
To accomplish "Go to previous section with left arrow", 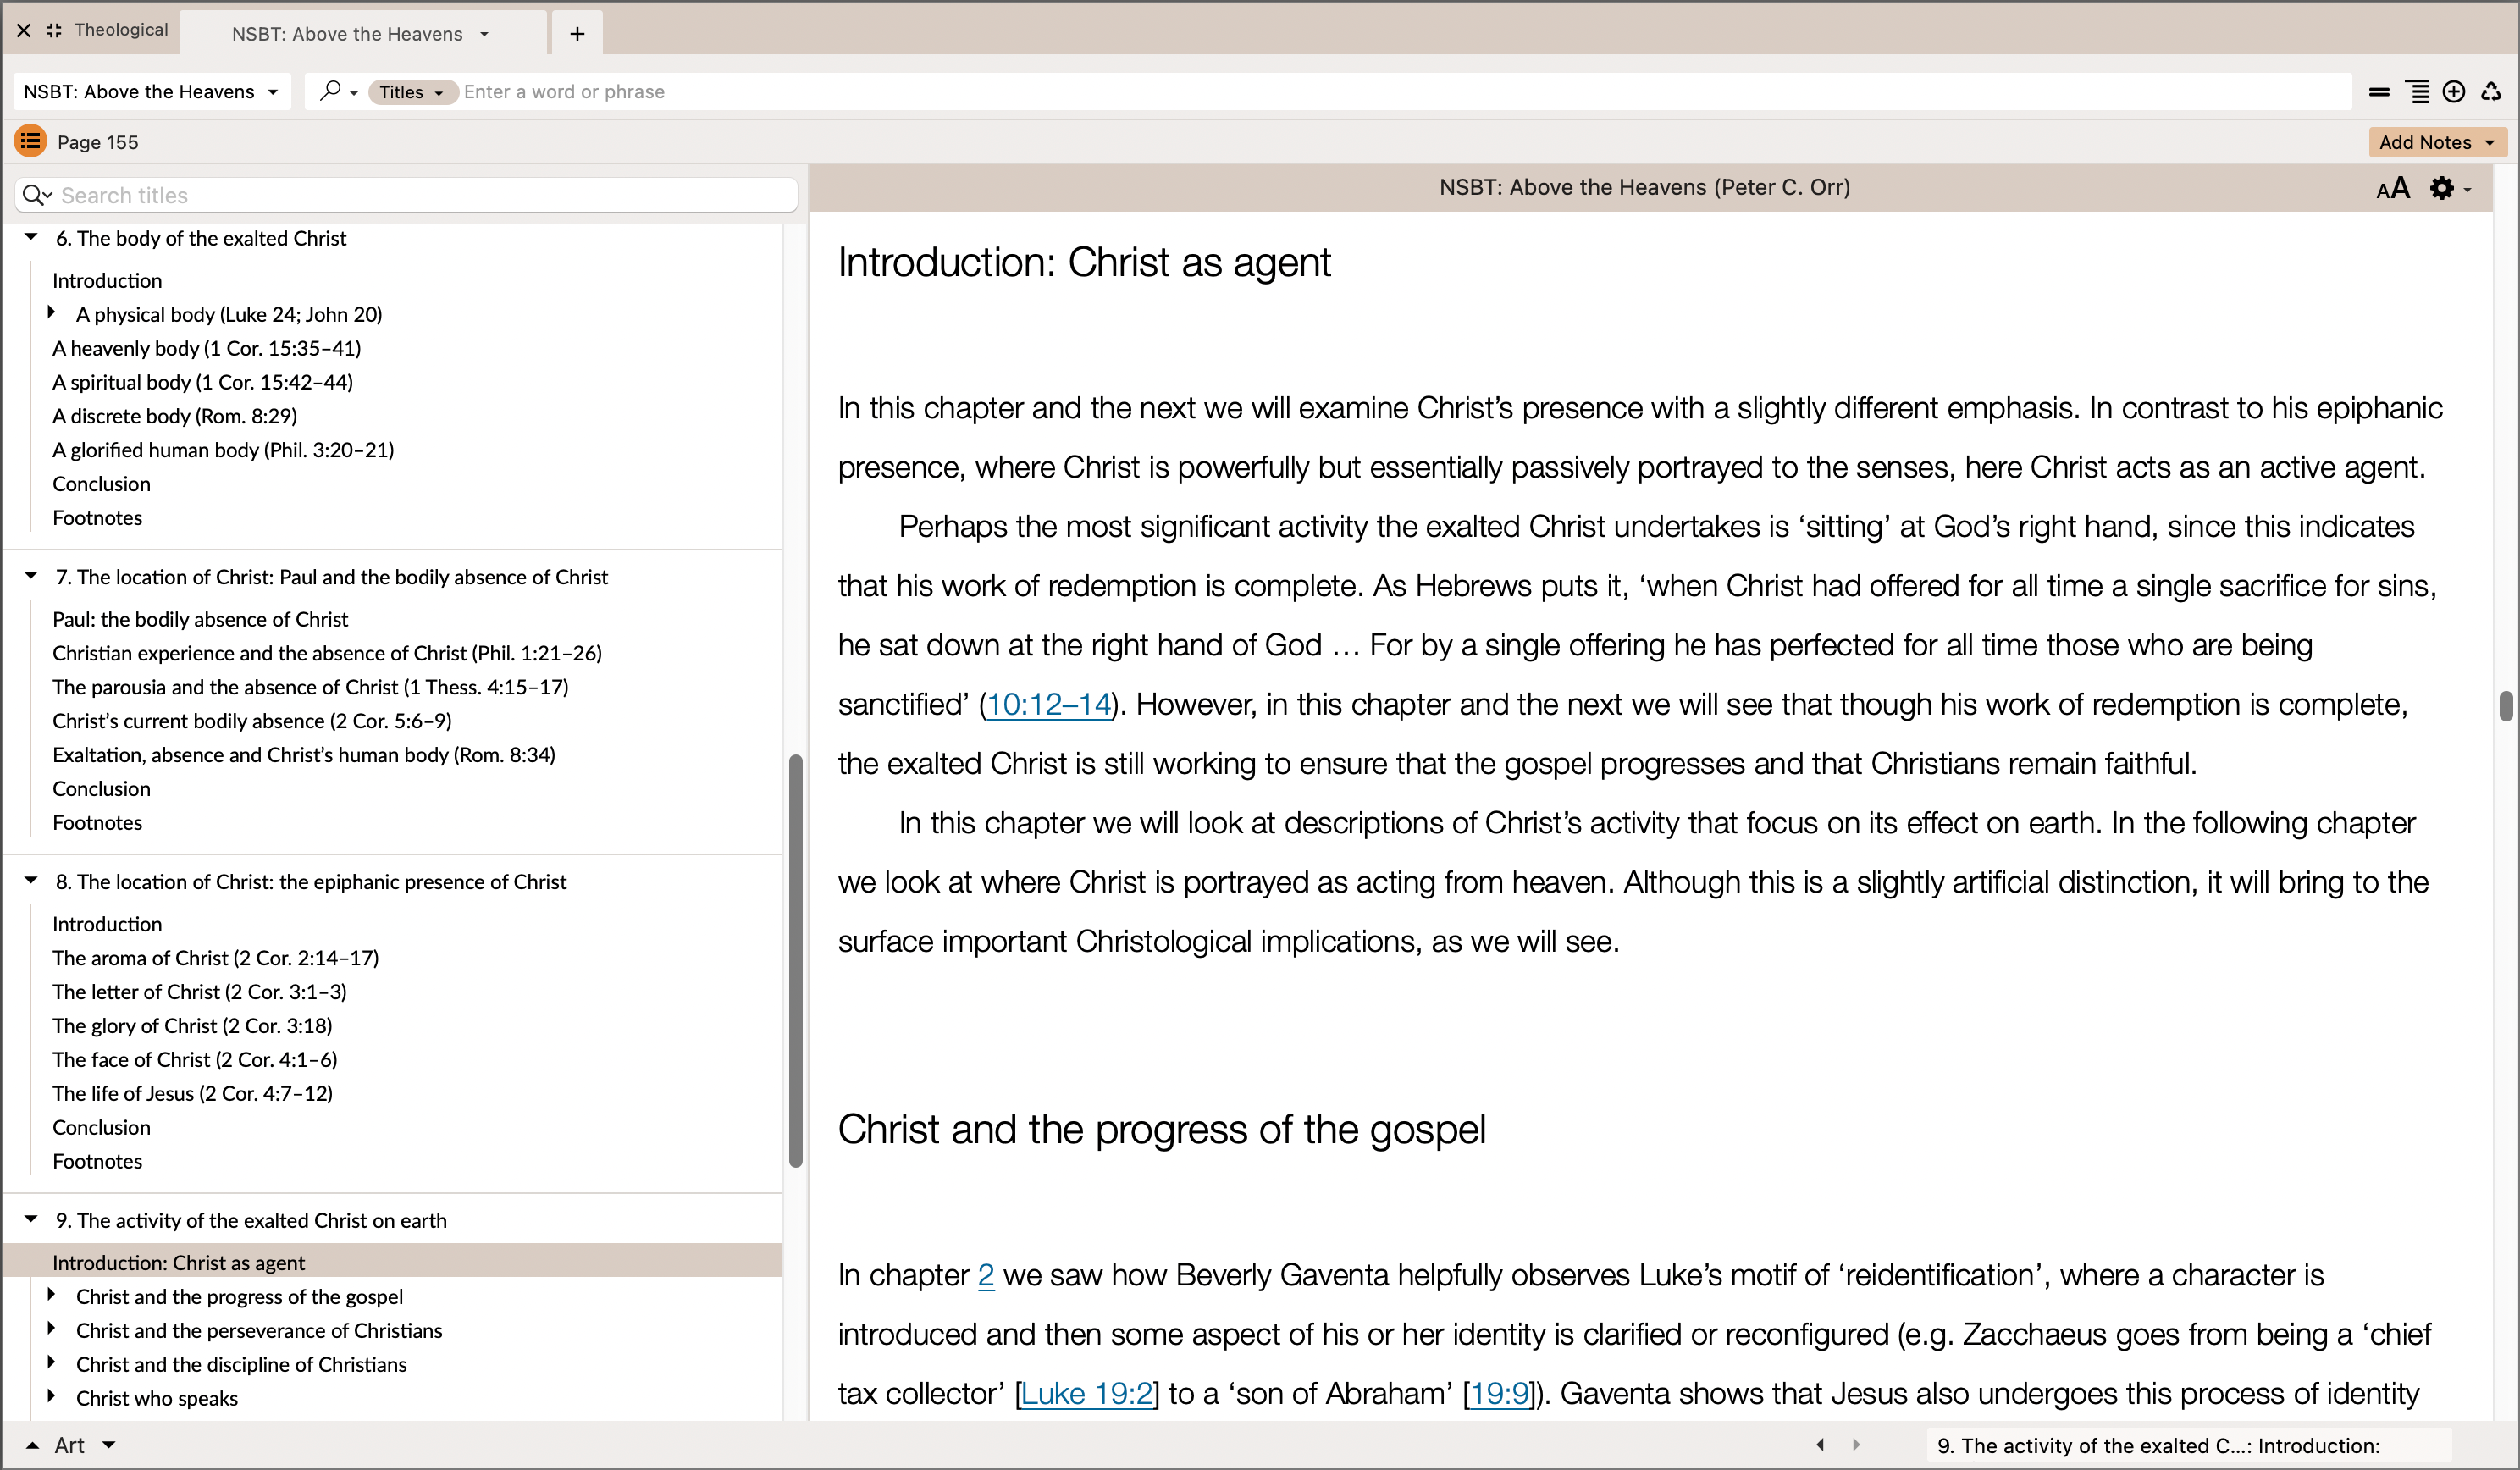I will point(1820,1444).
